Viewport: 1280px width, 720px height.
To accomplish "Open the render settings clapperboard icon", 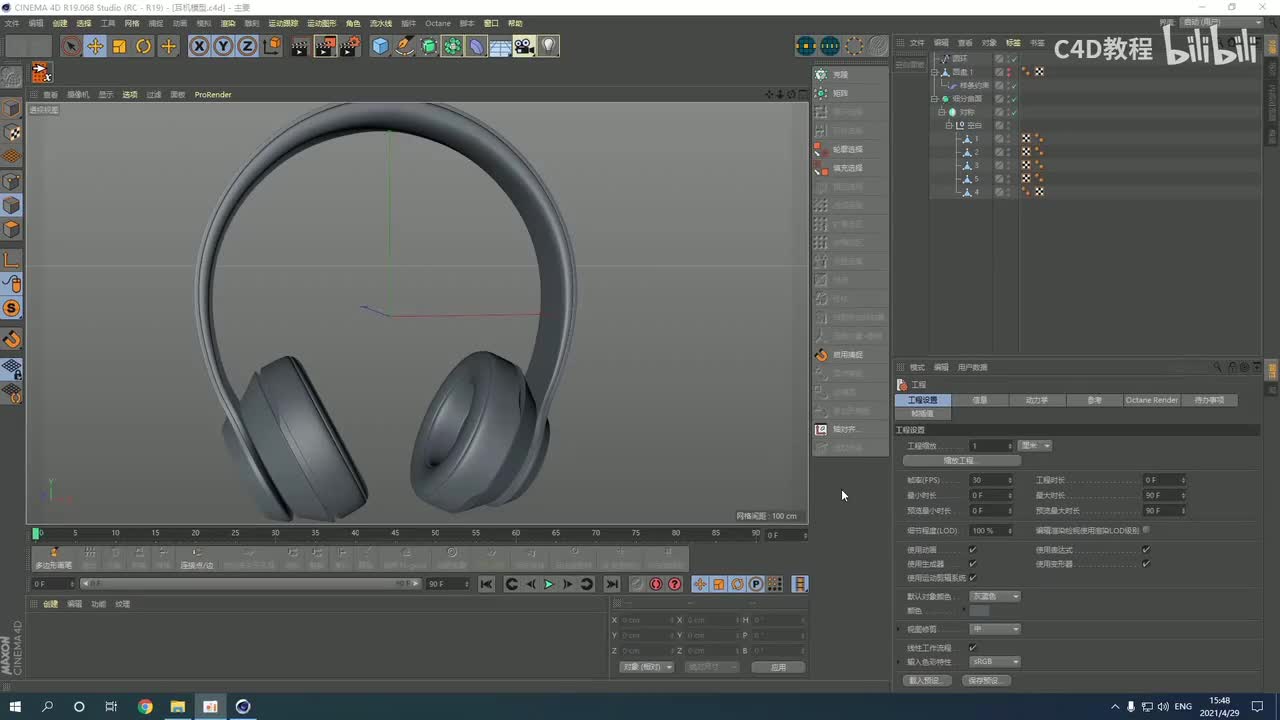I will coord(349,46).
